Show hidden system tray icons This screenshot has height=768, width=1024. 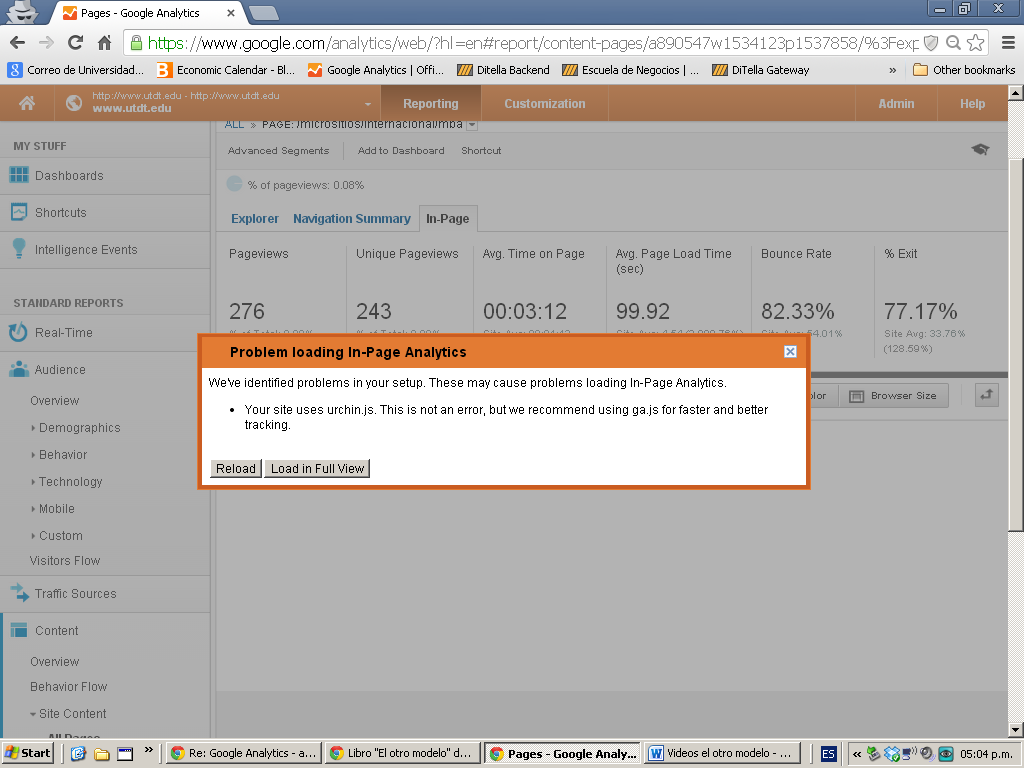coord(856,754)
